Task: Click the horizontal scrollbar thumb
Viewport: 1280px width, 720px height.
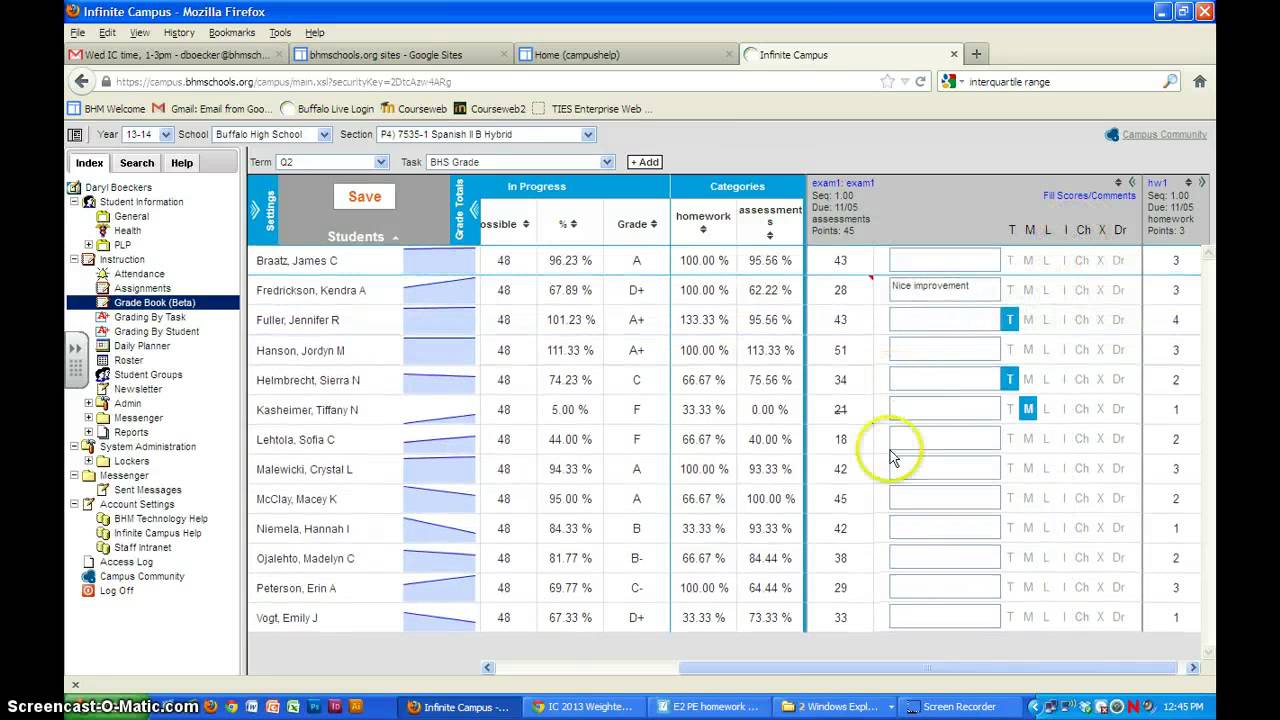Action: [x=927, y=668]
